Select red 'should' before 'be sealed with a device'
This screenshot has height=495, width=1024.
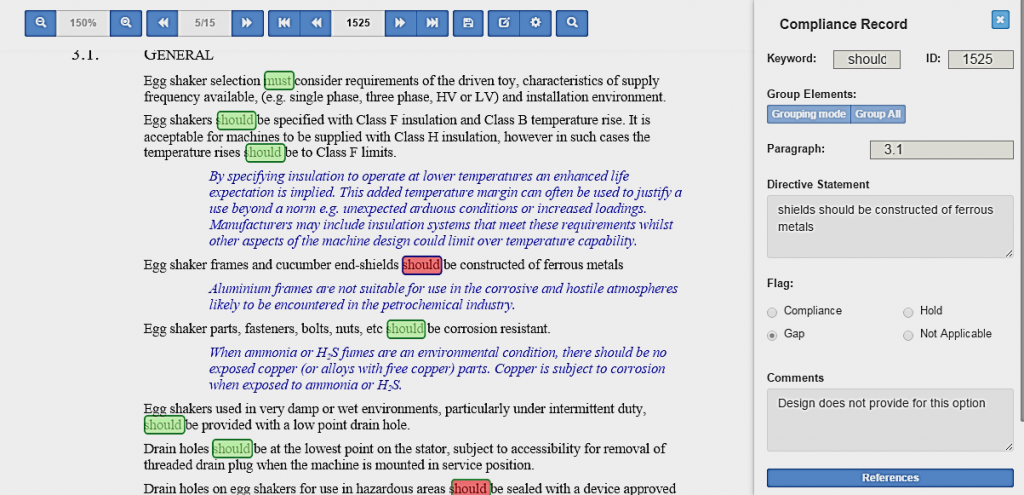(x=470, y=488)
